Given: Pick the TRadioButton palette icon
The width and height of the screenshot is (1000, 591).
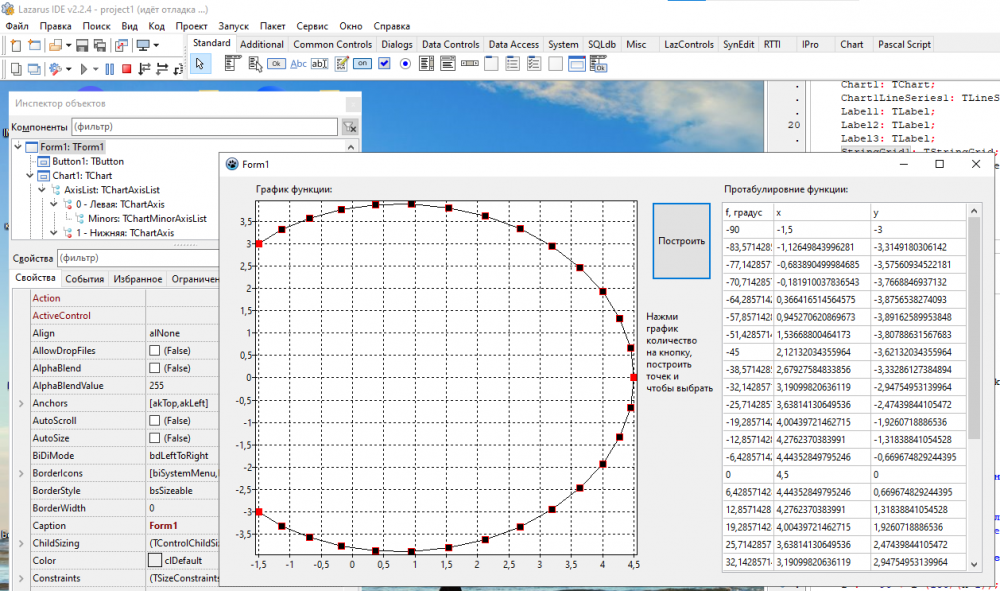Looking at the screenshot, I should 406,64.
